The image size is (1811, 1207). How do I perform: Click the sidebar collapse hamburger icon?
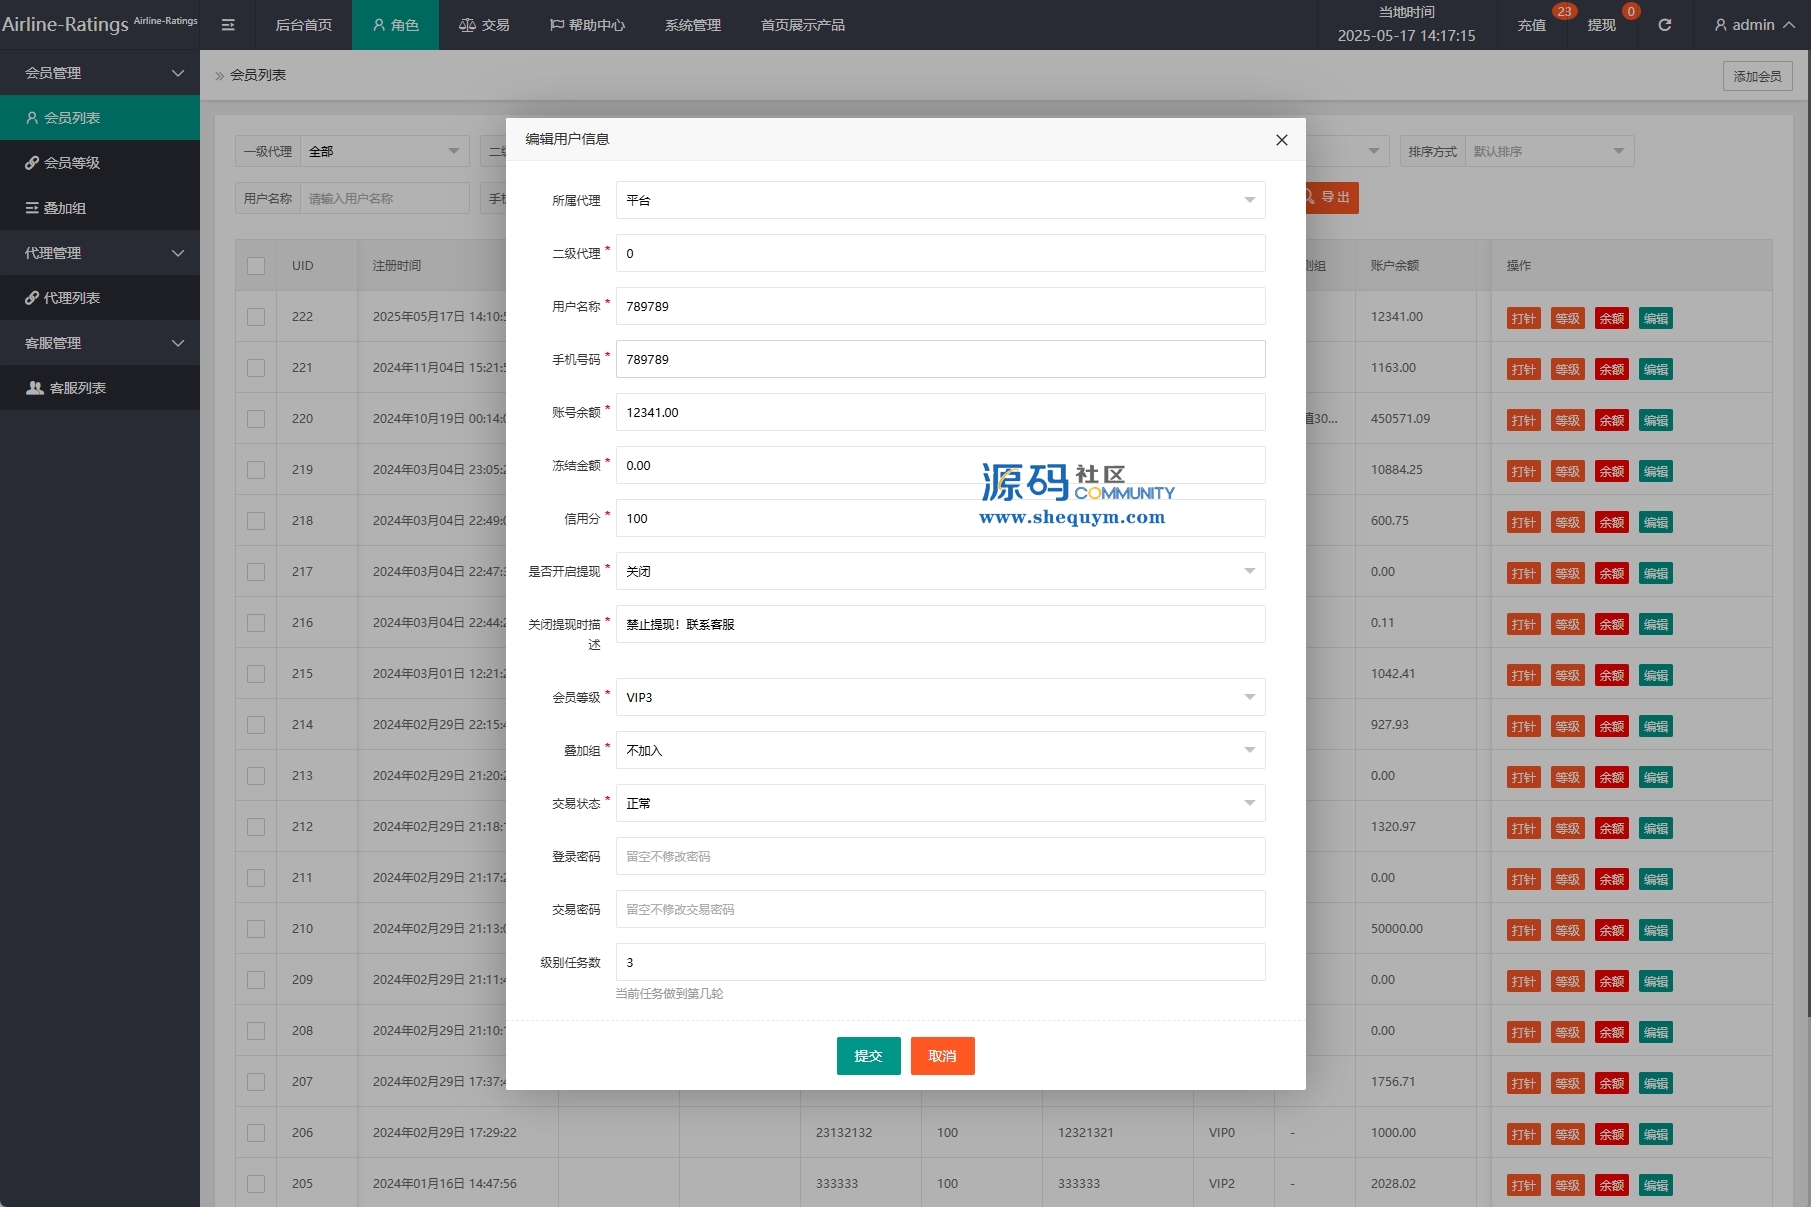coord(228,25)
